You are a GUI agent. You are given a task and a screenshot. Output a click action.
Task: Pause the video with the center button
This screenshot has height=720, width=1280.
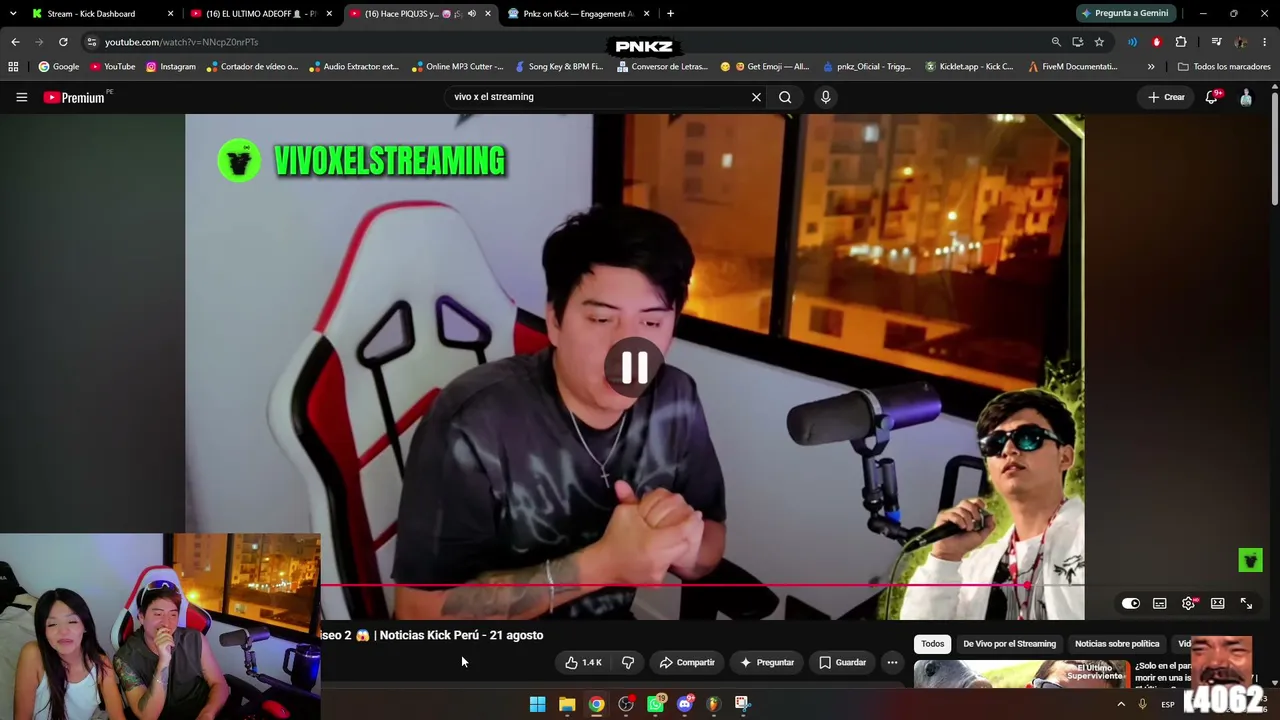634,368
